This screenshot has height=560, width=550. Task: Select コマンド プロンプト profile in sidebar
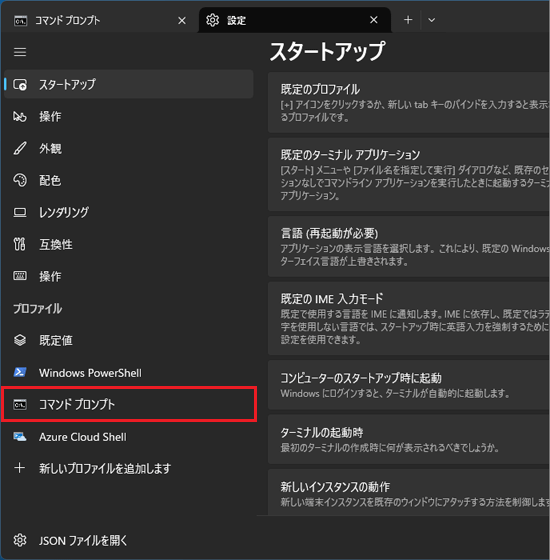(129, 404)
